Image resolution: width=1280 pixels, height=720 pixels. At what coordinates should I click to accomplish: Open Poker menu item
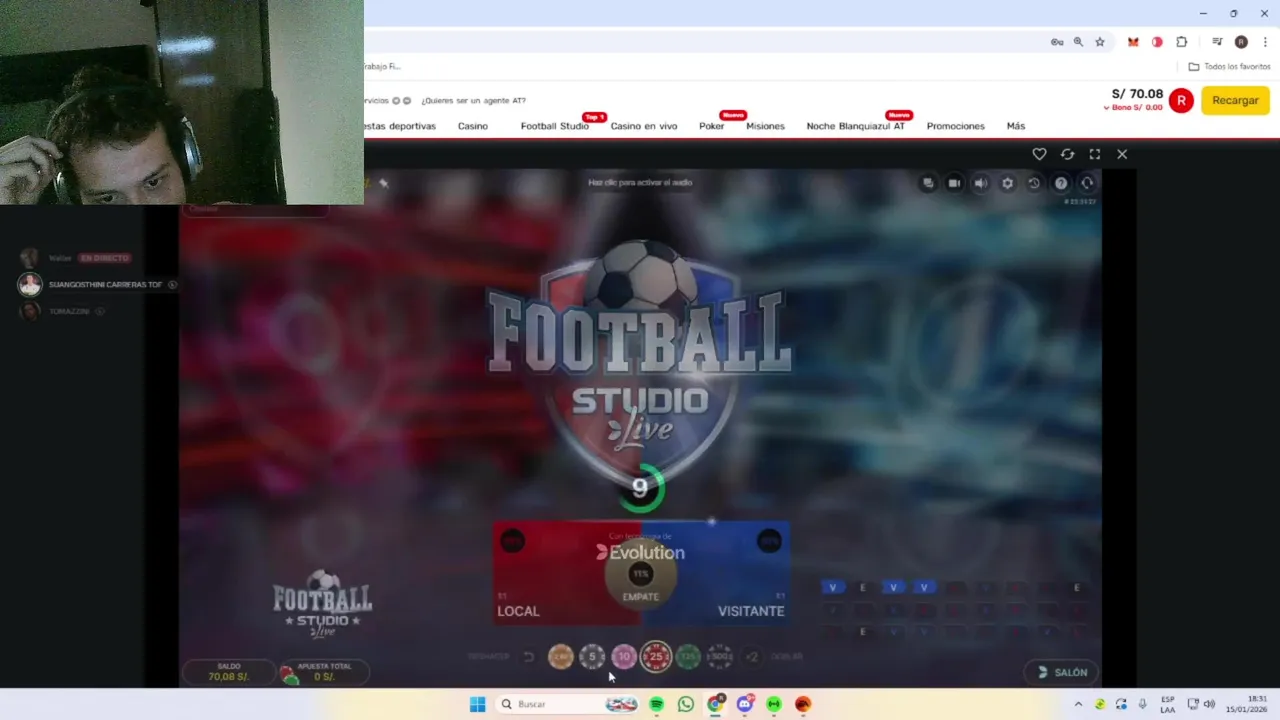pyautogui.click(x=712, y=126)
